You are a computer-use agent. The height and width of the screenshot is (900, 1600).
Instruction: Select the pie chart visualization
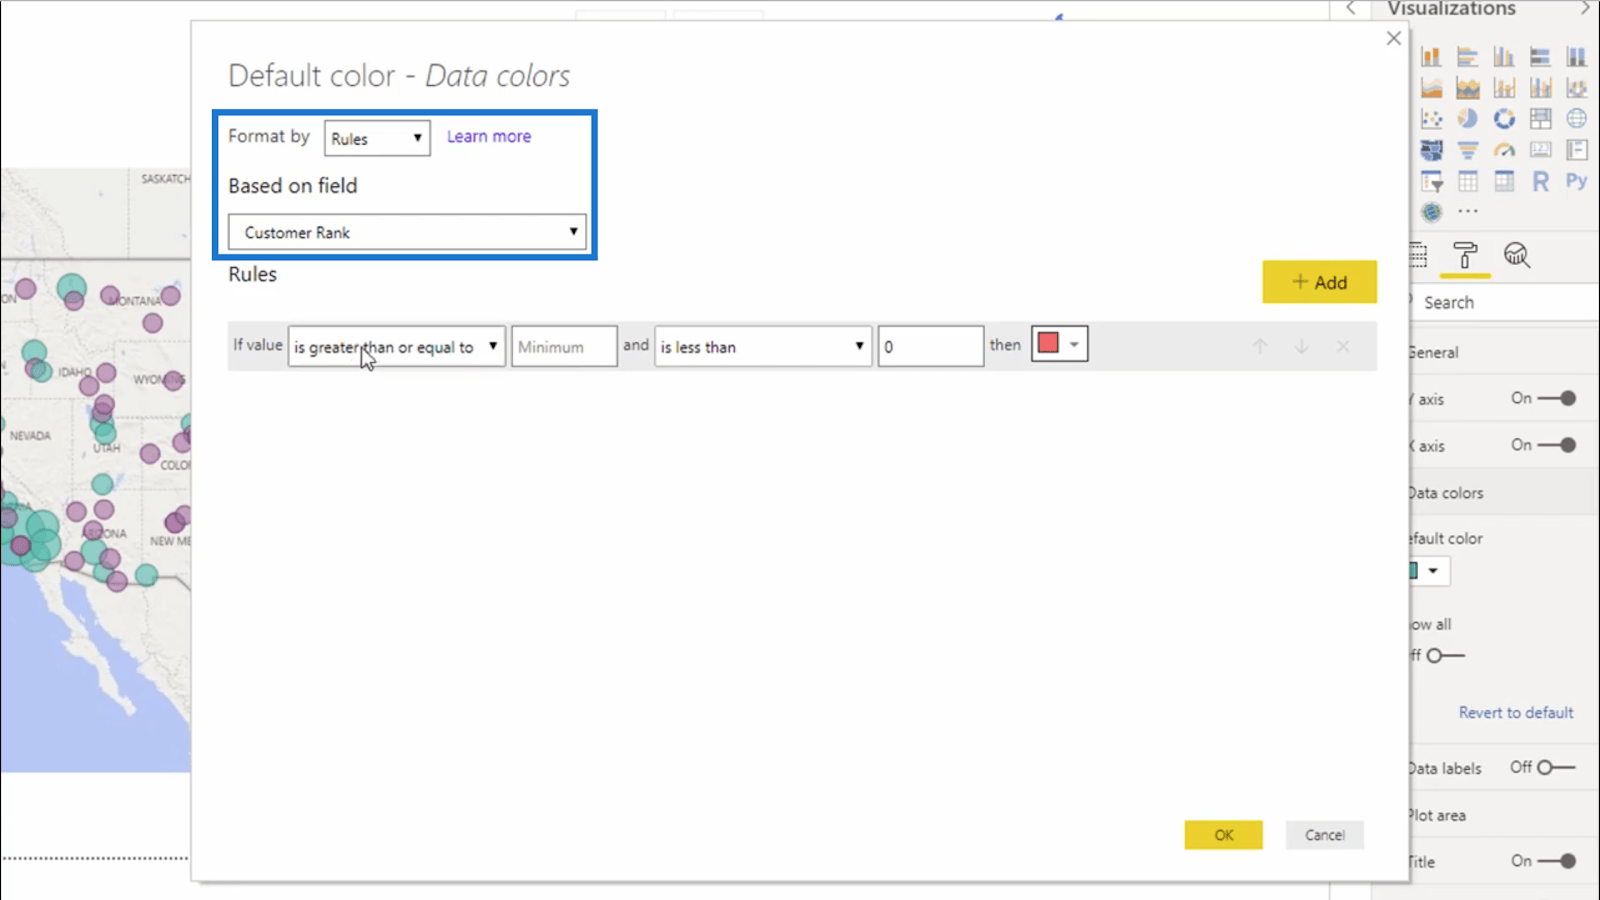pos(1467,119)
